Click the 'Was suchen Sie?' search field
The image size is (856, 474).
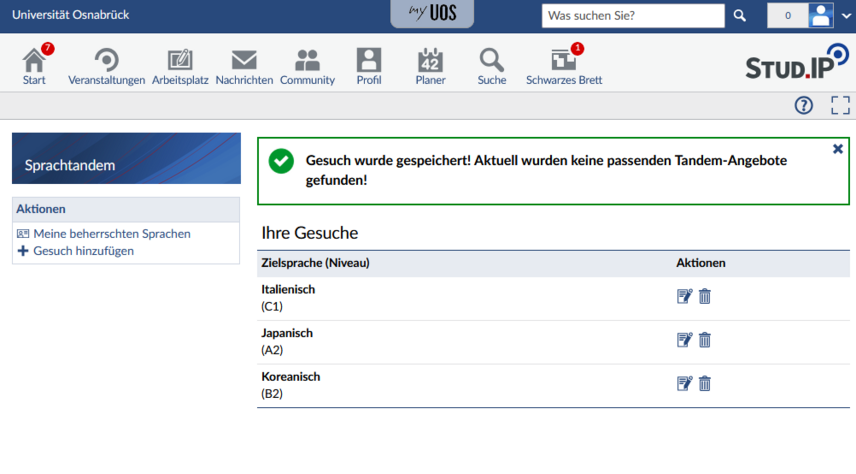tap(632, 16)
